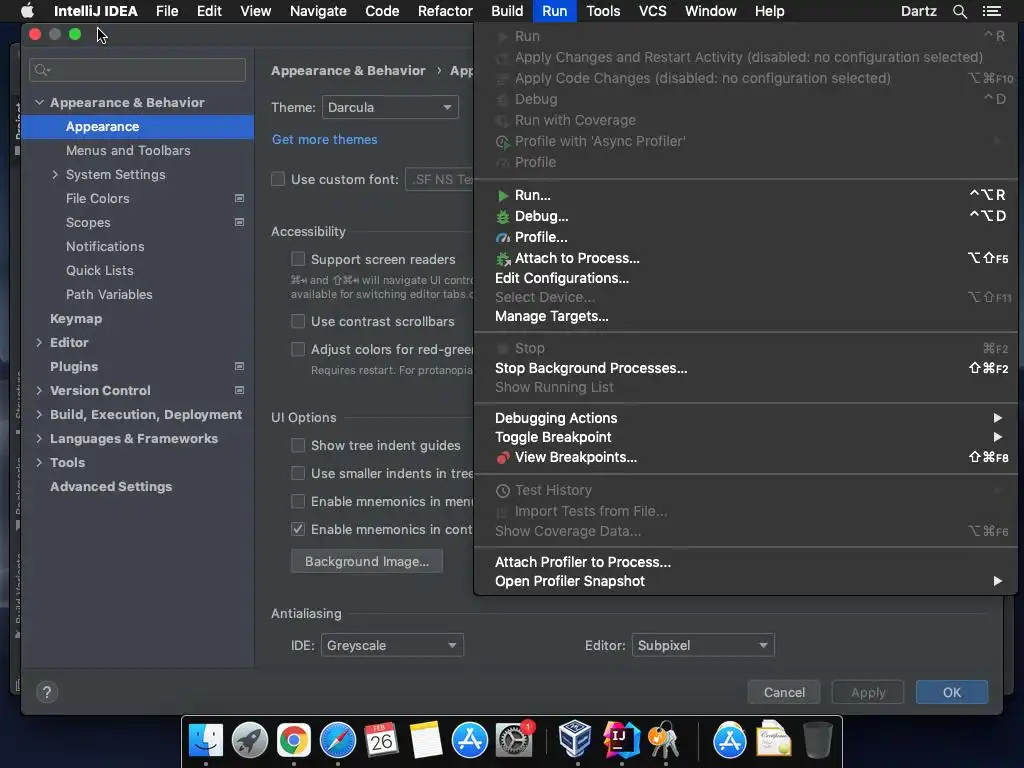This screenshot has height=768, width=1024.
Task: Click the OK button
Action: 952,692
